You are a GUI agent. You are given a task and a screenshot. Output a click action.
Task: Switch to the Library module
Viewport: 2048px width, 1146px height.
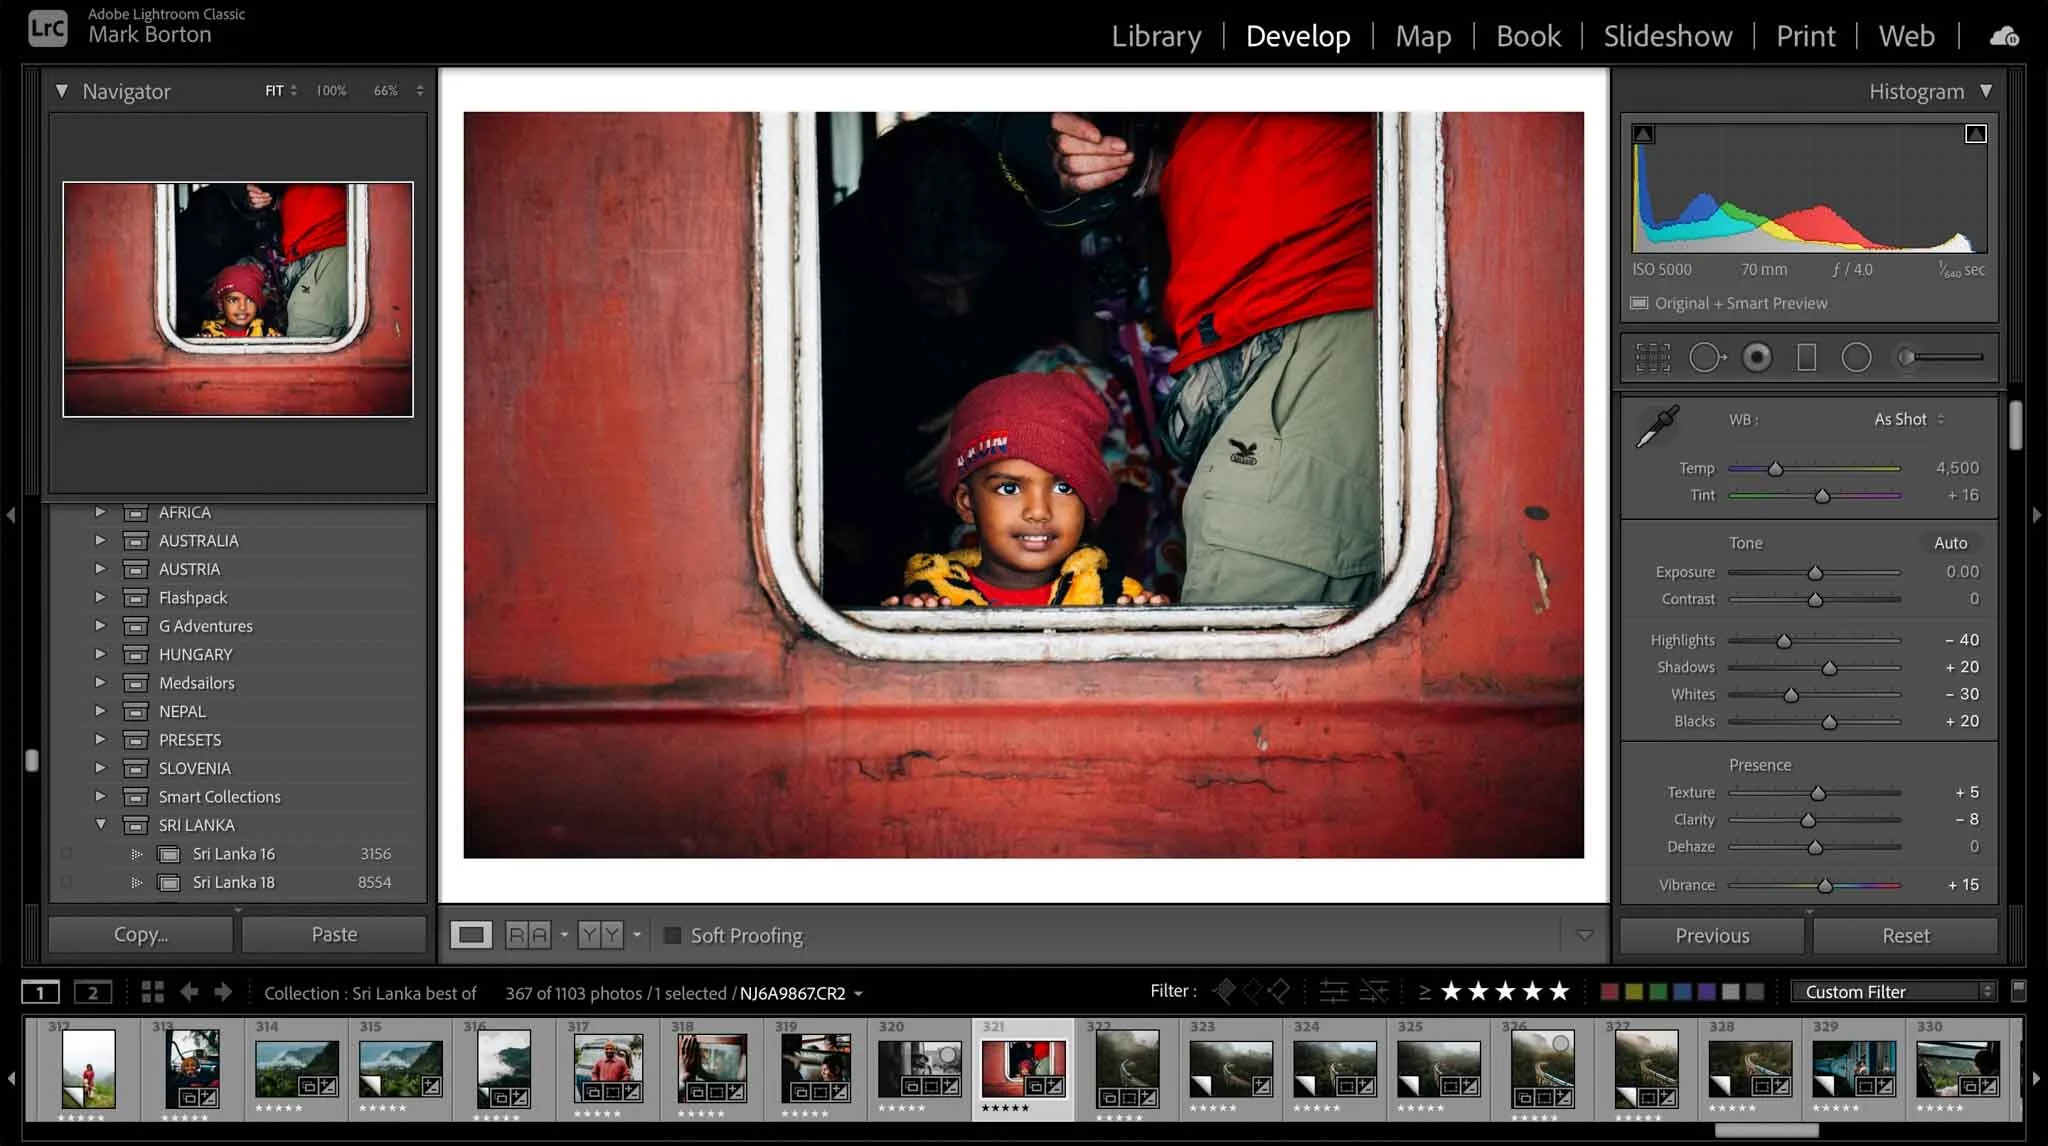click(1155, 36)
